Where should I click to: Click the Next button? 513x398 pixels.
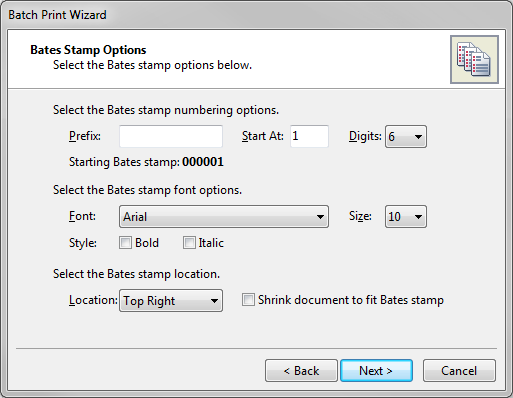point(376,371)
